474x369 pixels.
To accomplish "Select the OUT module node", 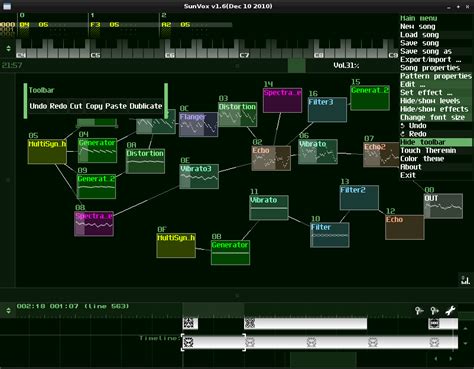I will point(443,206).
